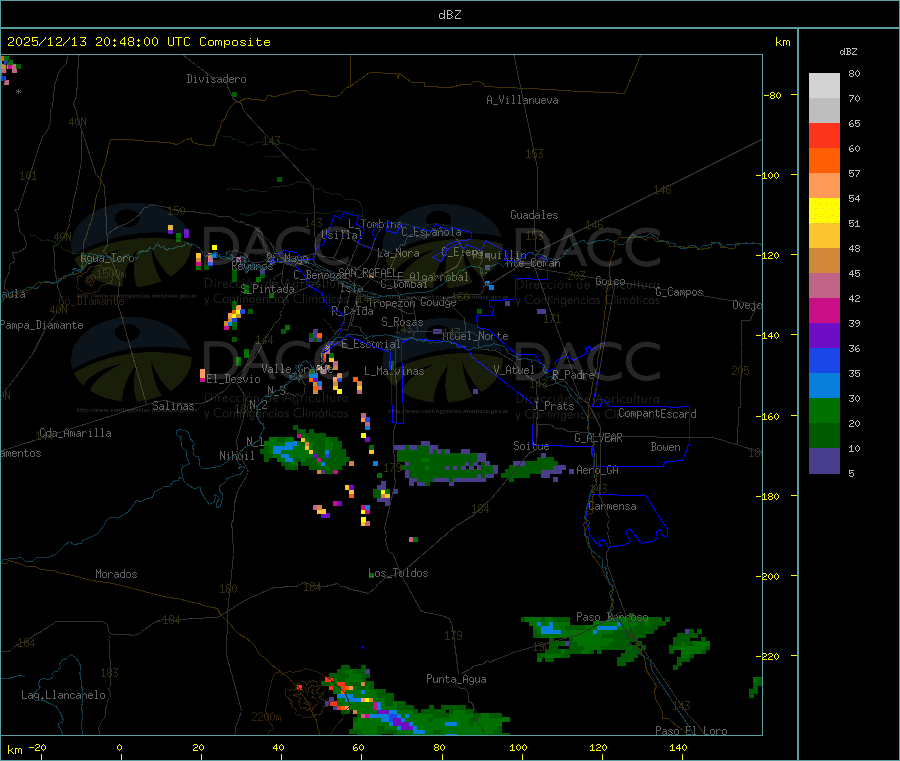Click the '-200' tick on the vertical km axis

pos(768,576)
